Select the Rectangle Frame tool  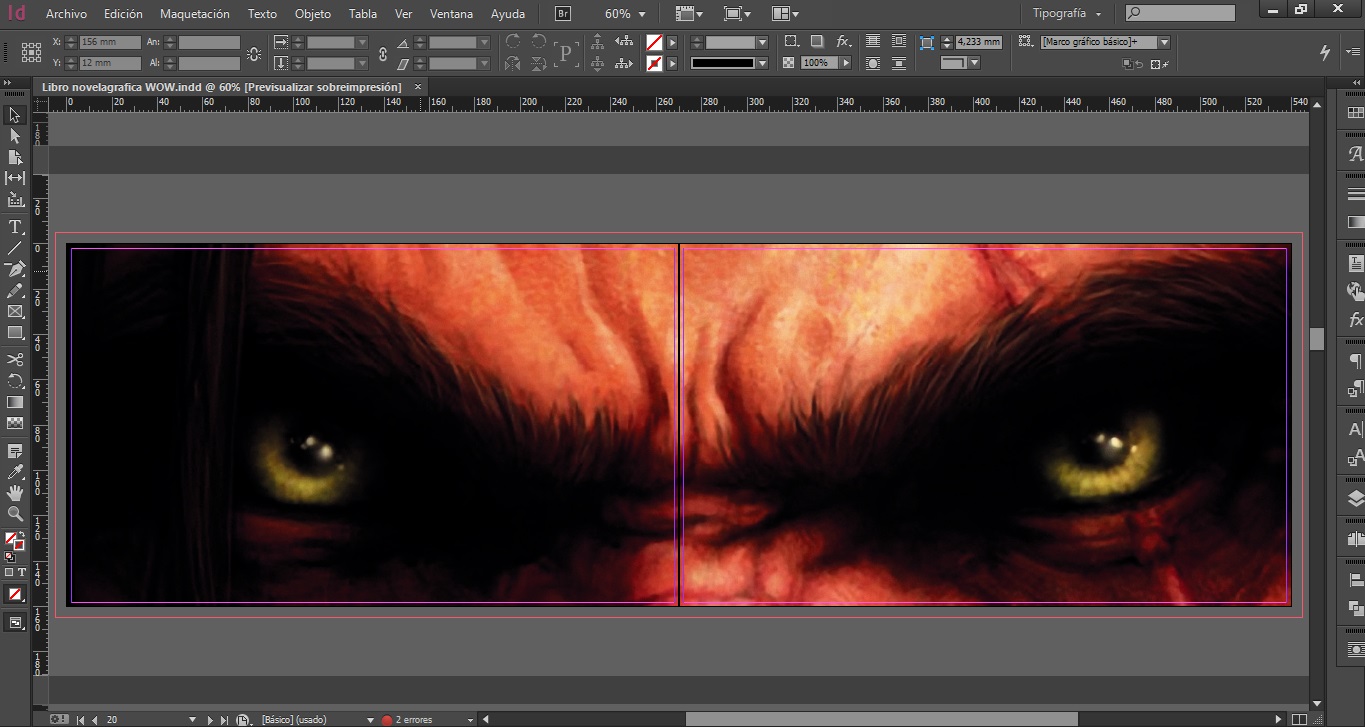click(x=15, y=311)
